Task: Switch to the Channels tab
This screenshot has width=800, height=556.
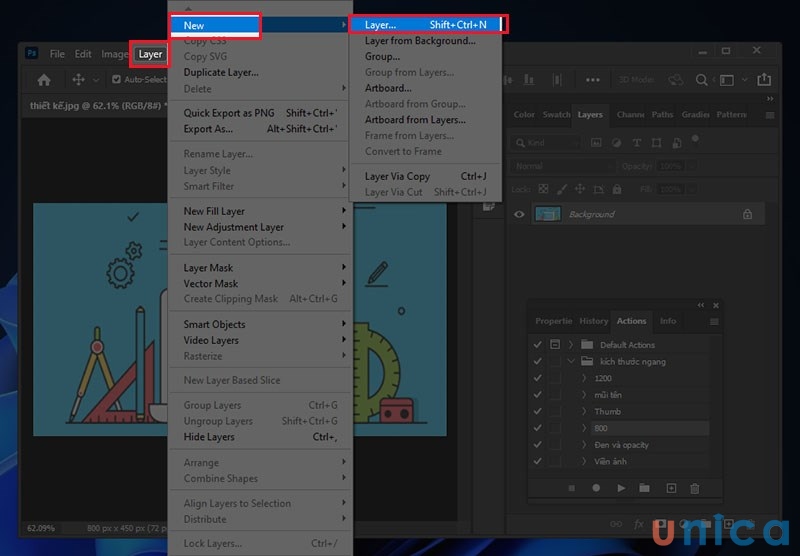Action: point(630,115)
